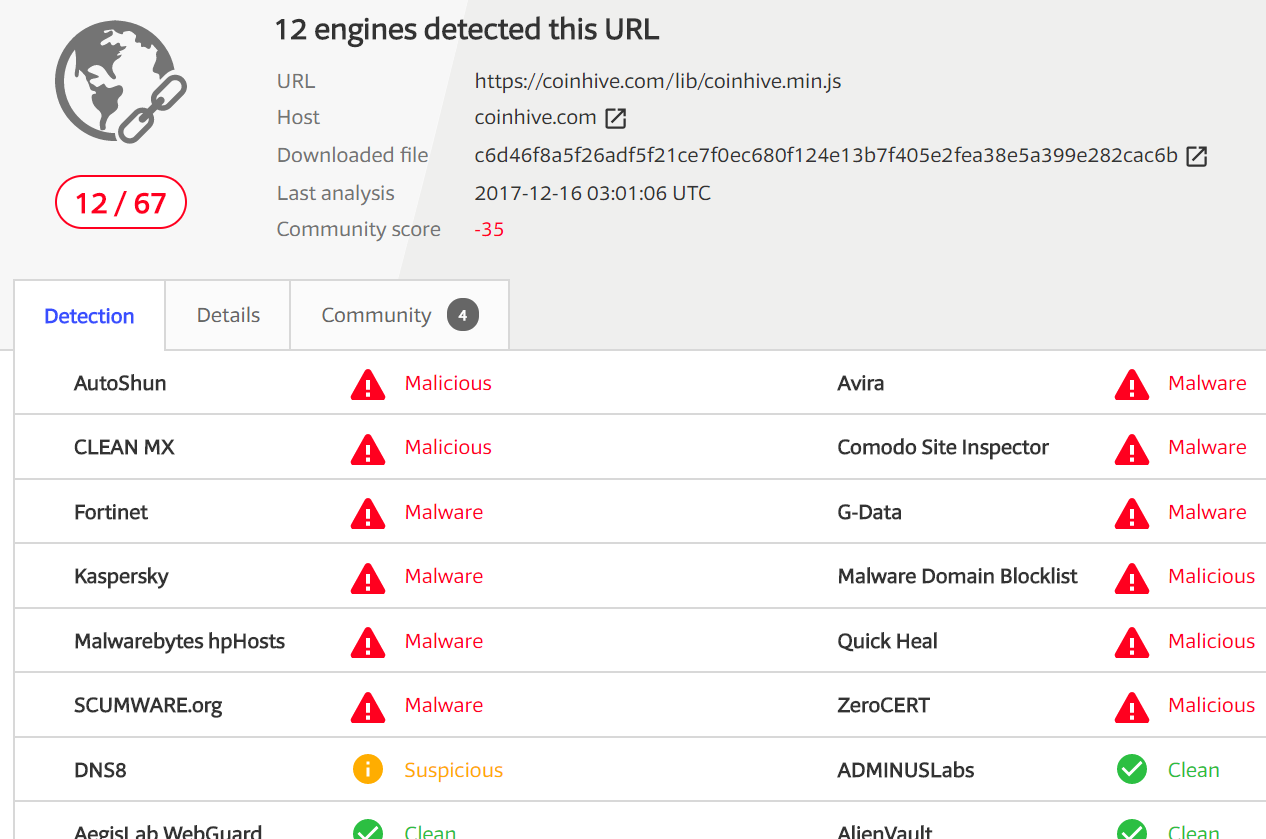Select the date 2017-12-16 03:01:06 UTC

pyautogui.click(x=593, y=193)
